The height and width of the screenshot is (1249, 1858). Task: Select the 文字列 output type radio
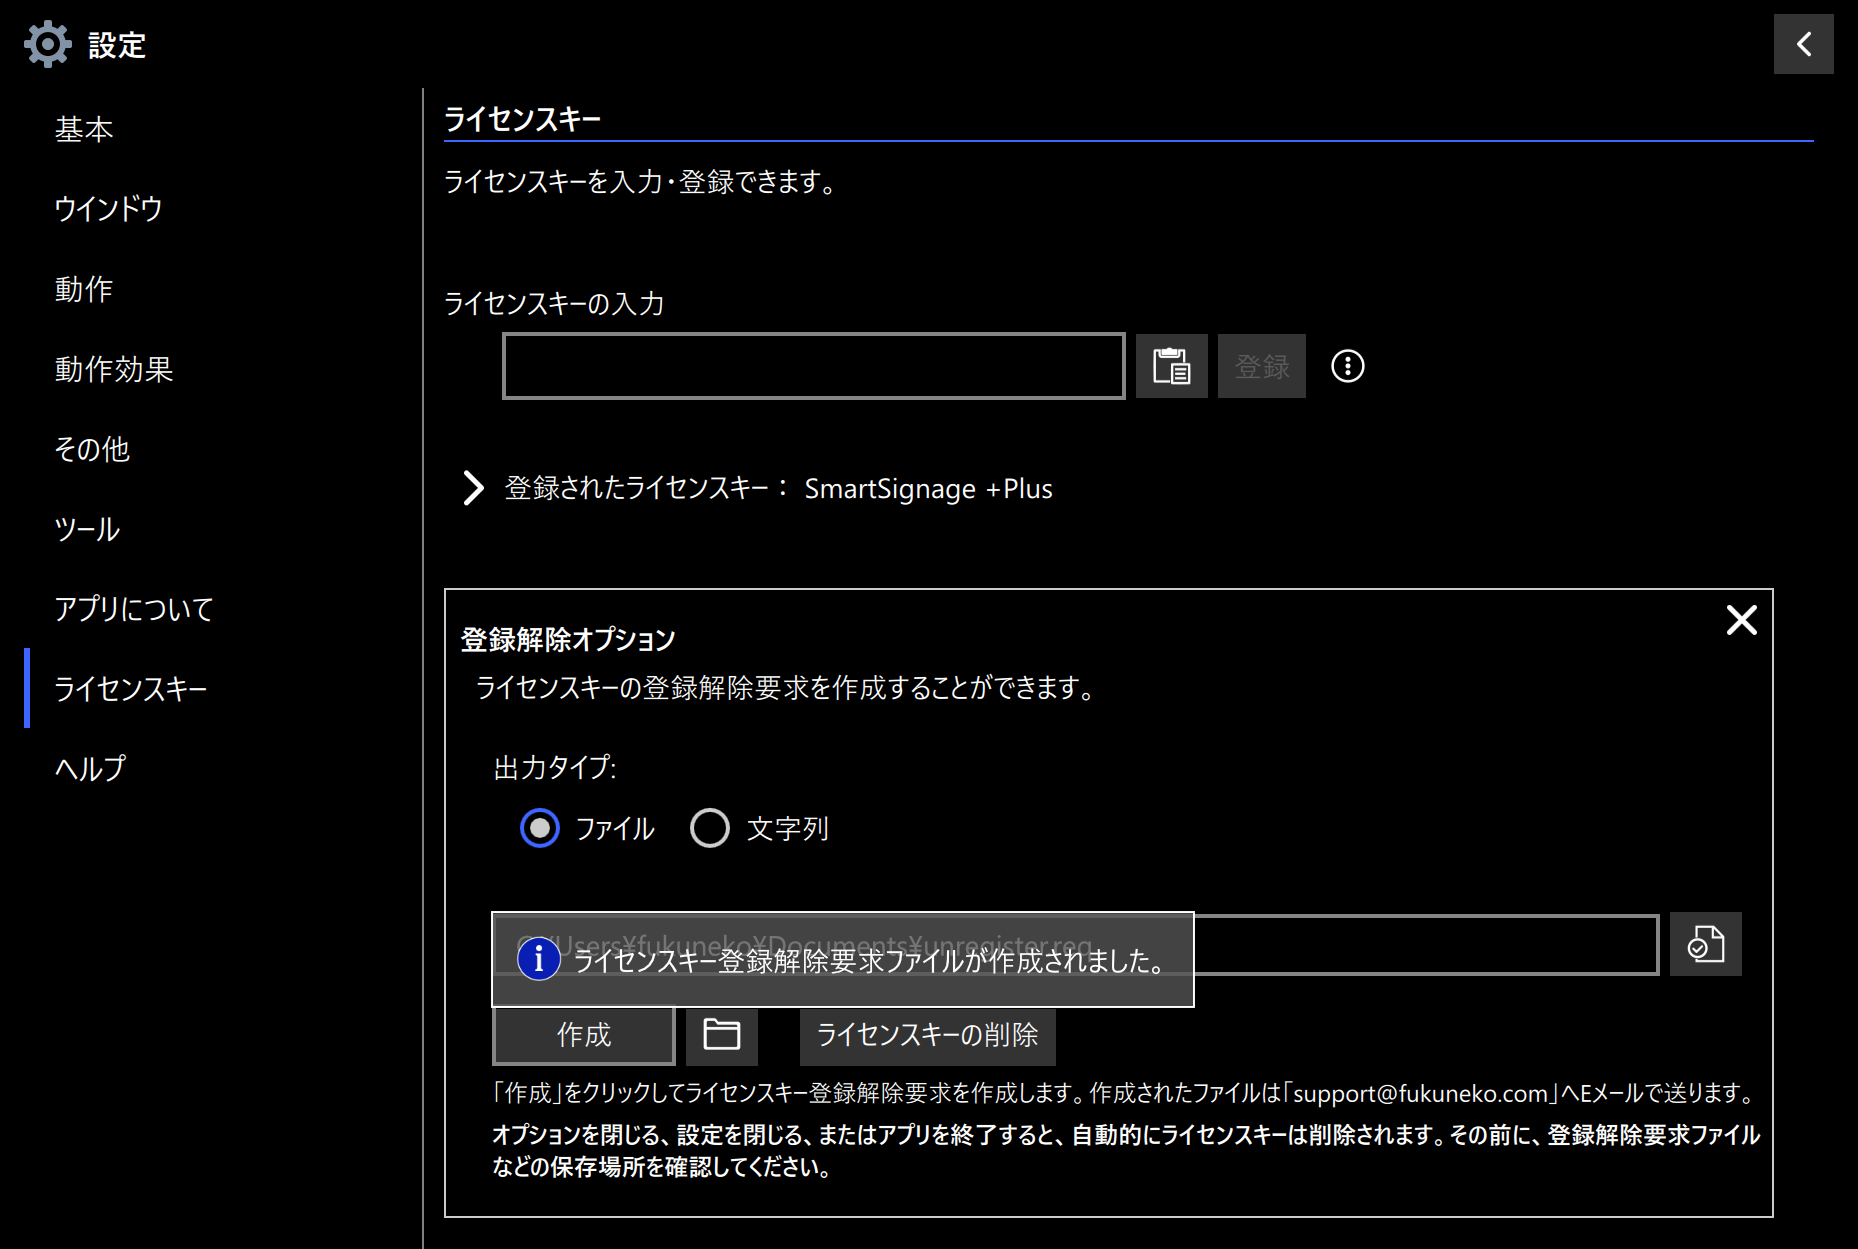[x=710, y=828]
